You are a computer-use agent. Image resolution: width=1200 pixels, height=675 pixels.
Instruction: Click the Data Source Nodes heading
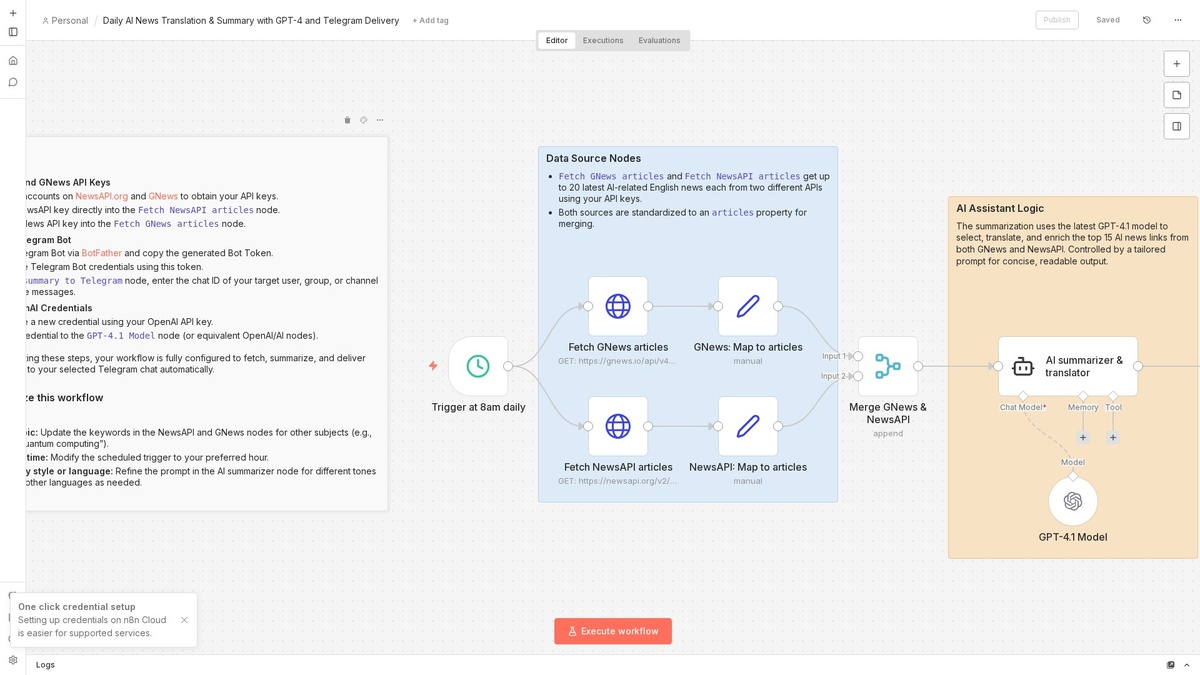click(x=593, y=158)
